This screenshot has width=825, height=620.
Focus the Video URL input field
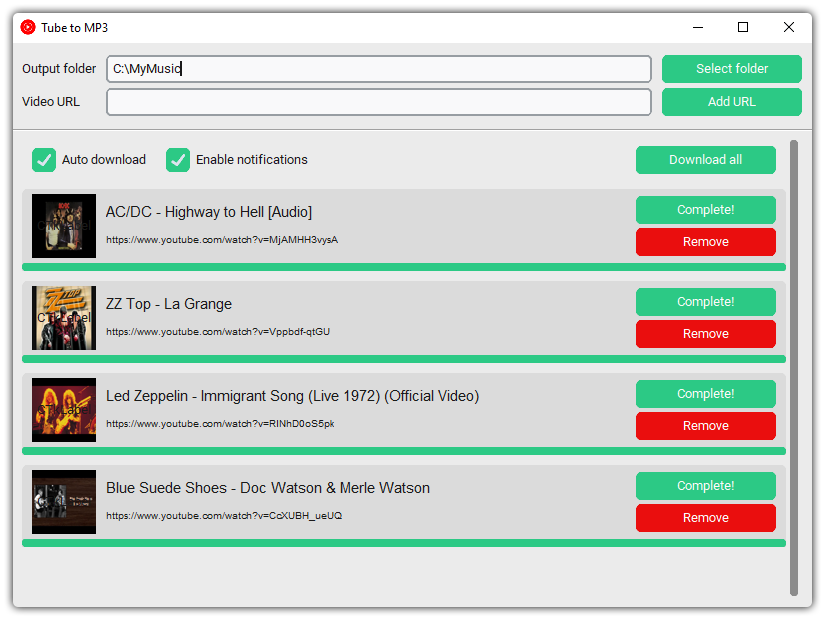point(379,102)
